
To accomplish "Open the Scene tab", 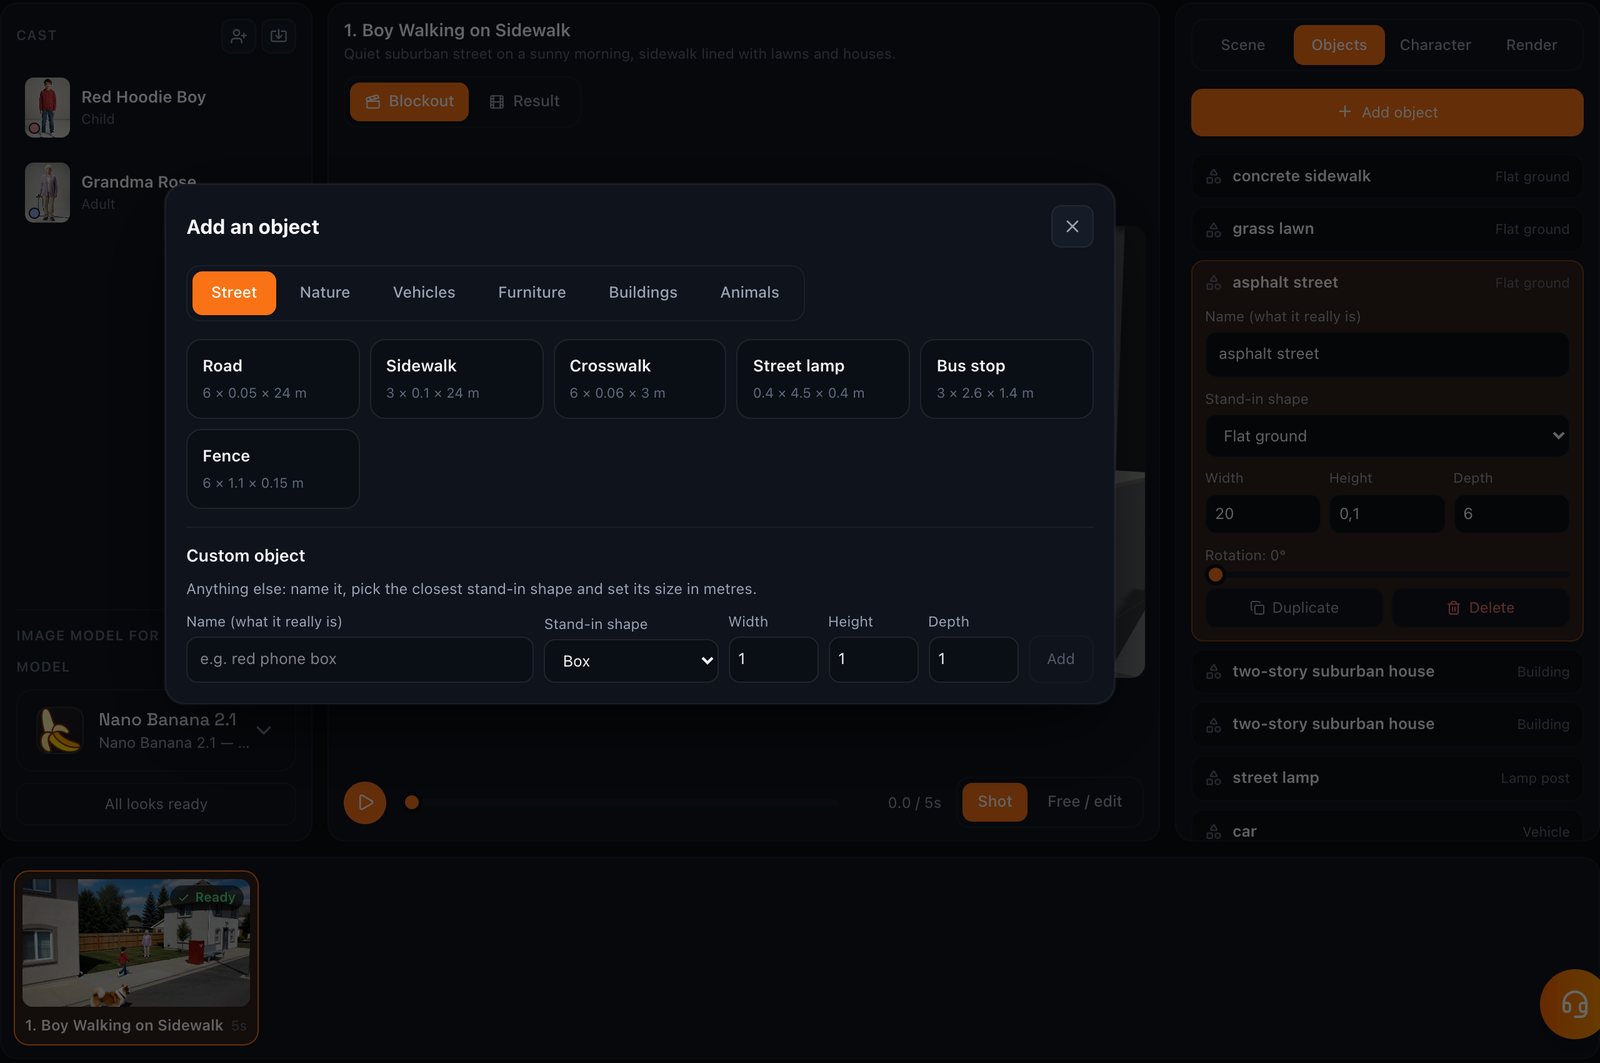I will [x=1243, y=45].
